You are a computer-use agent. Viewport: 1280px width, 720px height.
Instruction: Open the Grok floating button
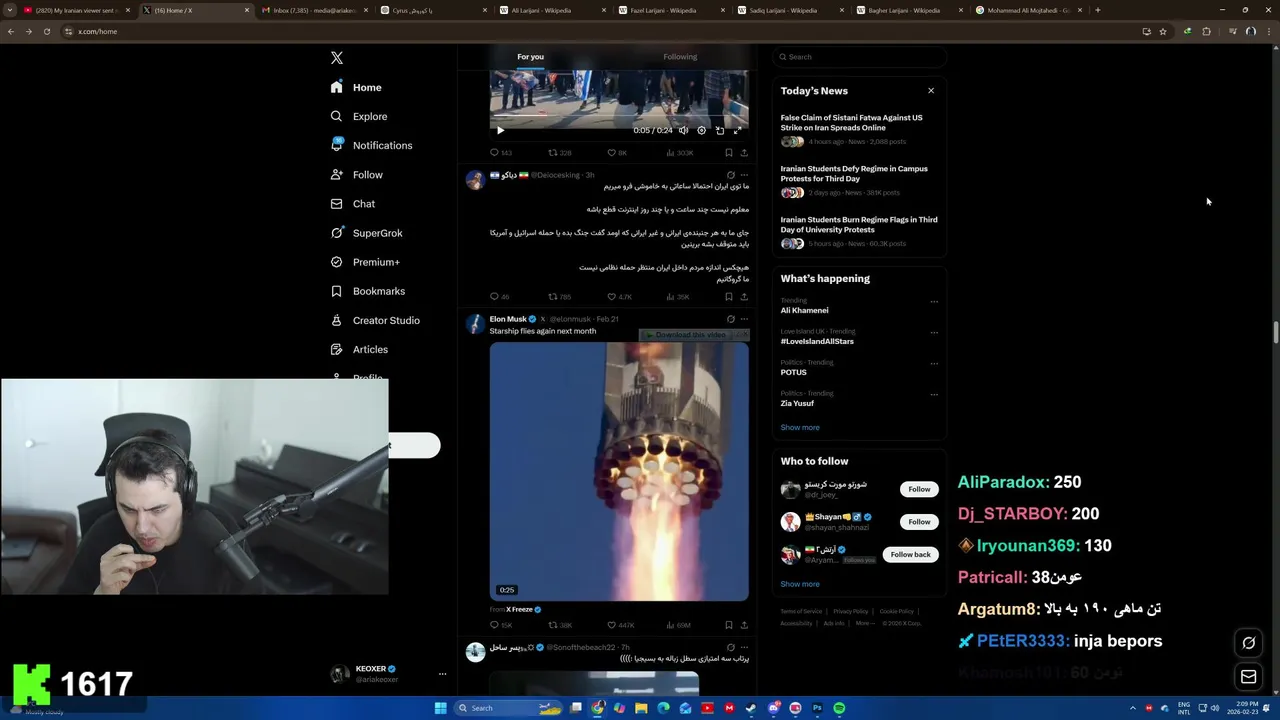coord(1248,643)
